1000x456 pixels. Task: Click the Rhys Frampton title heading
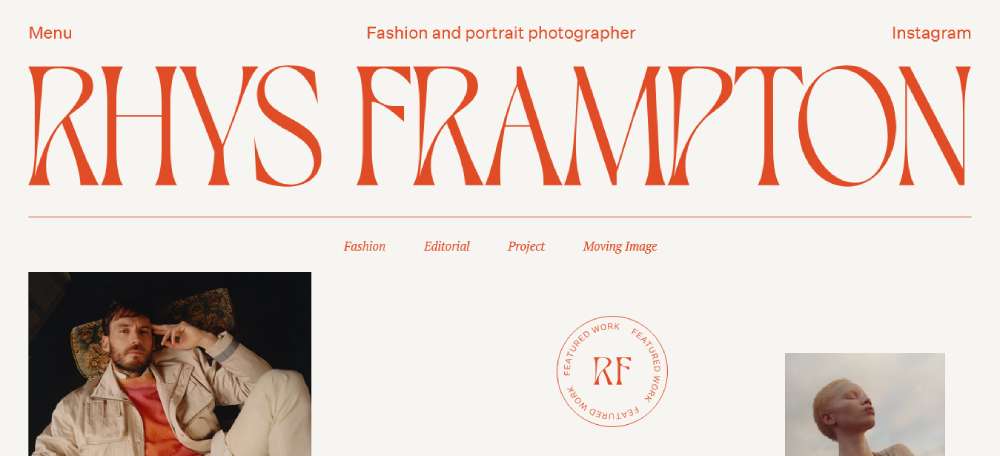pyautogui.click(x=499, y=126)
